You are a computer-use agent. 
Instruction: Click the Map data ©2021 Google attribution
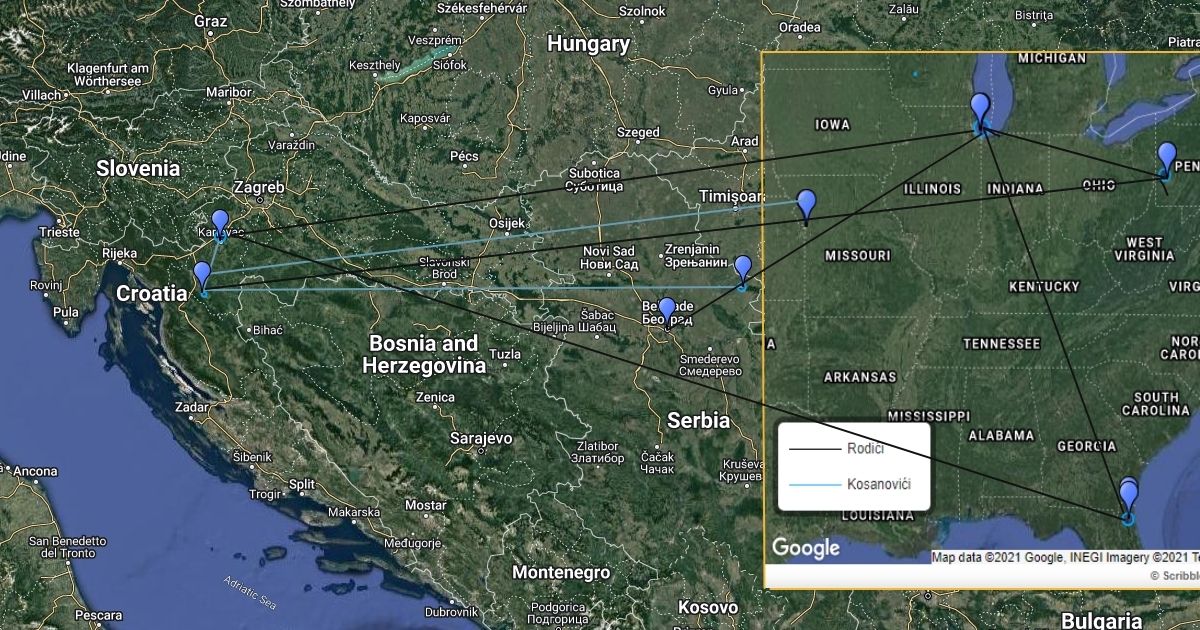coord(1065,558)
